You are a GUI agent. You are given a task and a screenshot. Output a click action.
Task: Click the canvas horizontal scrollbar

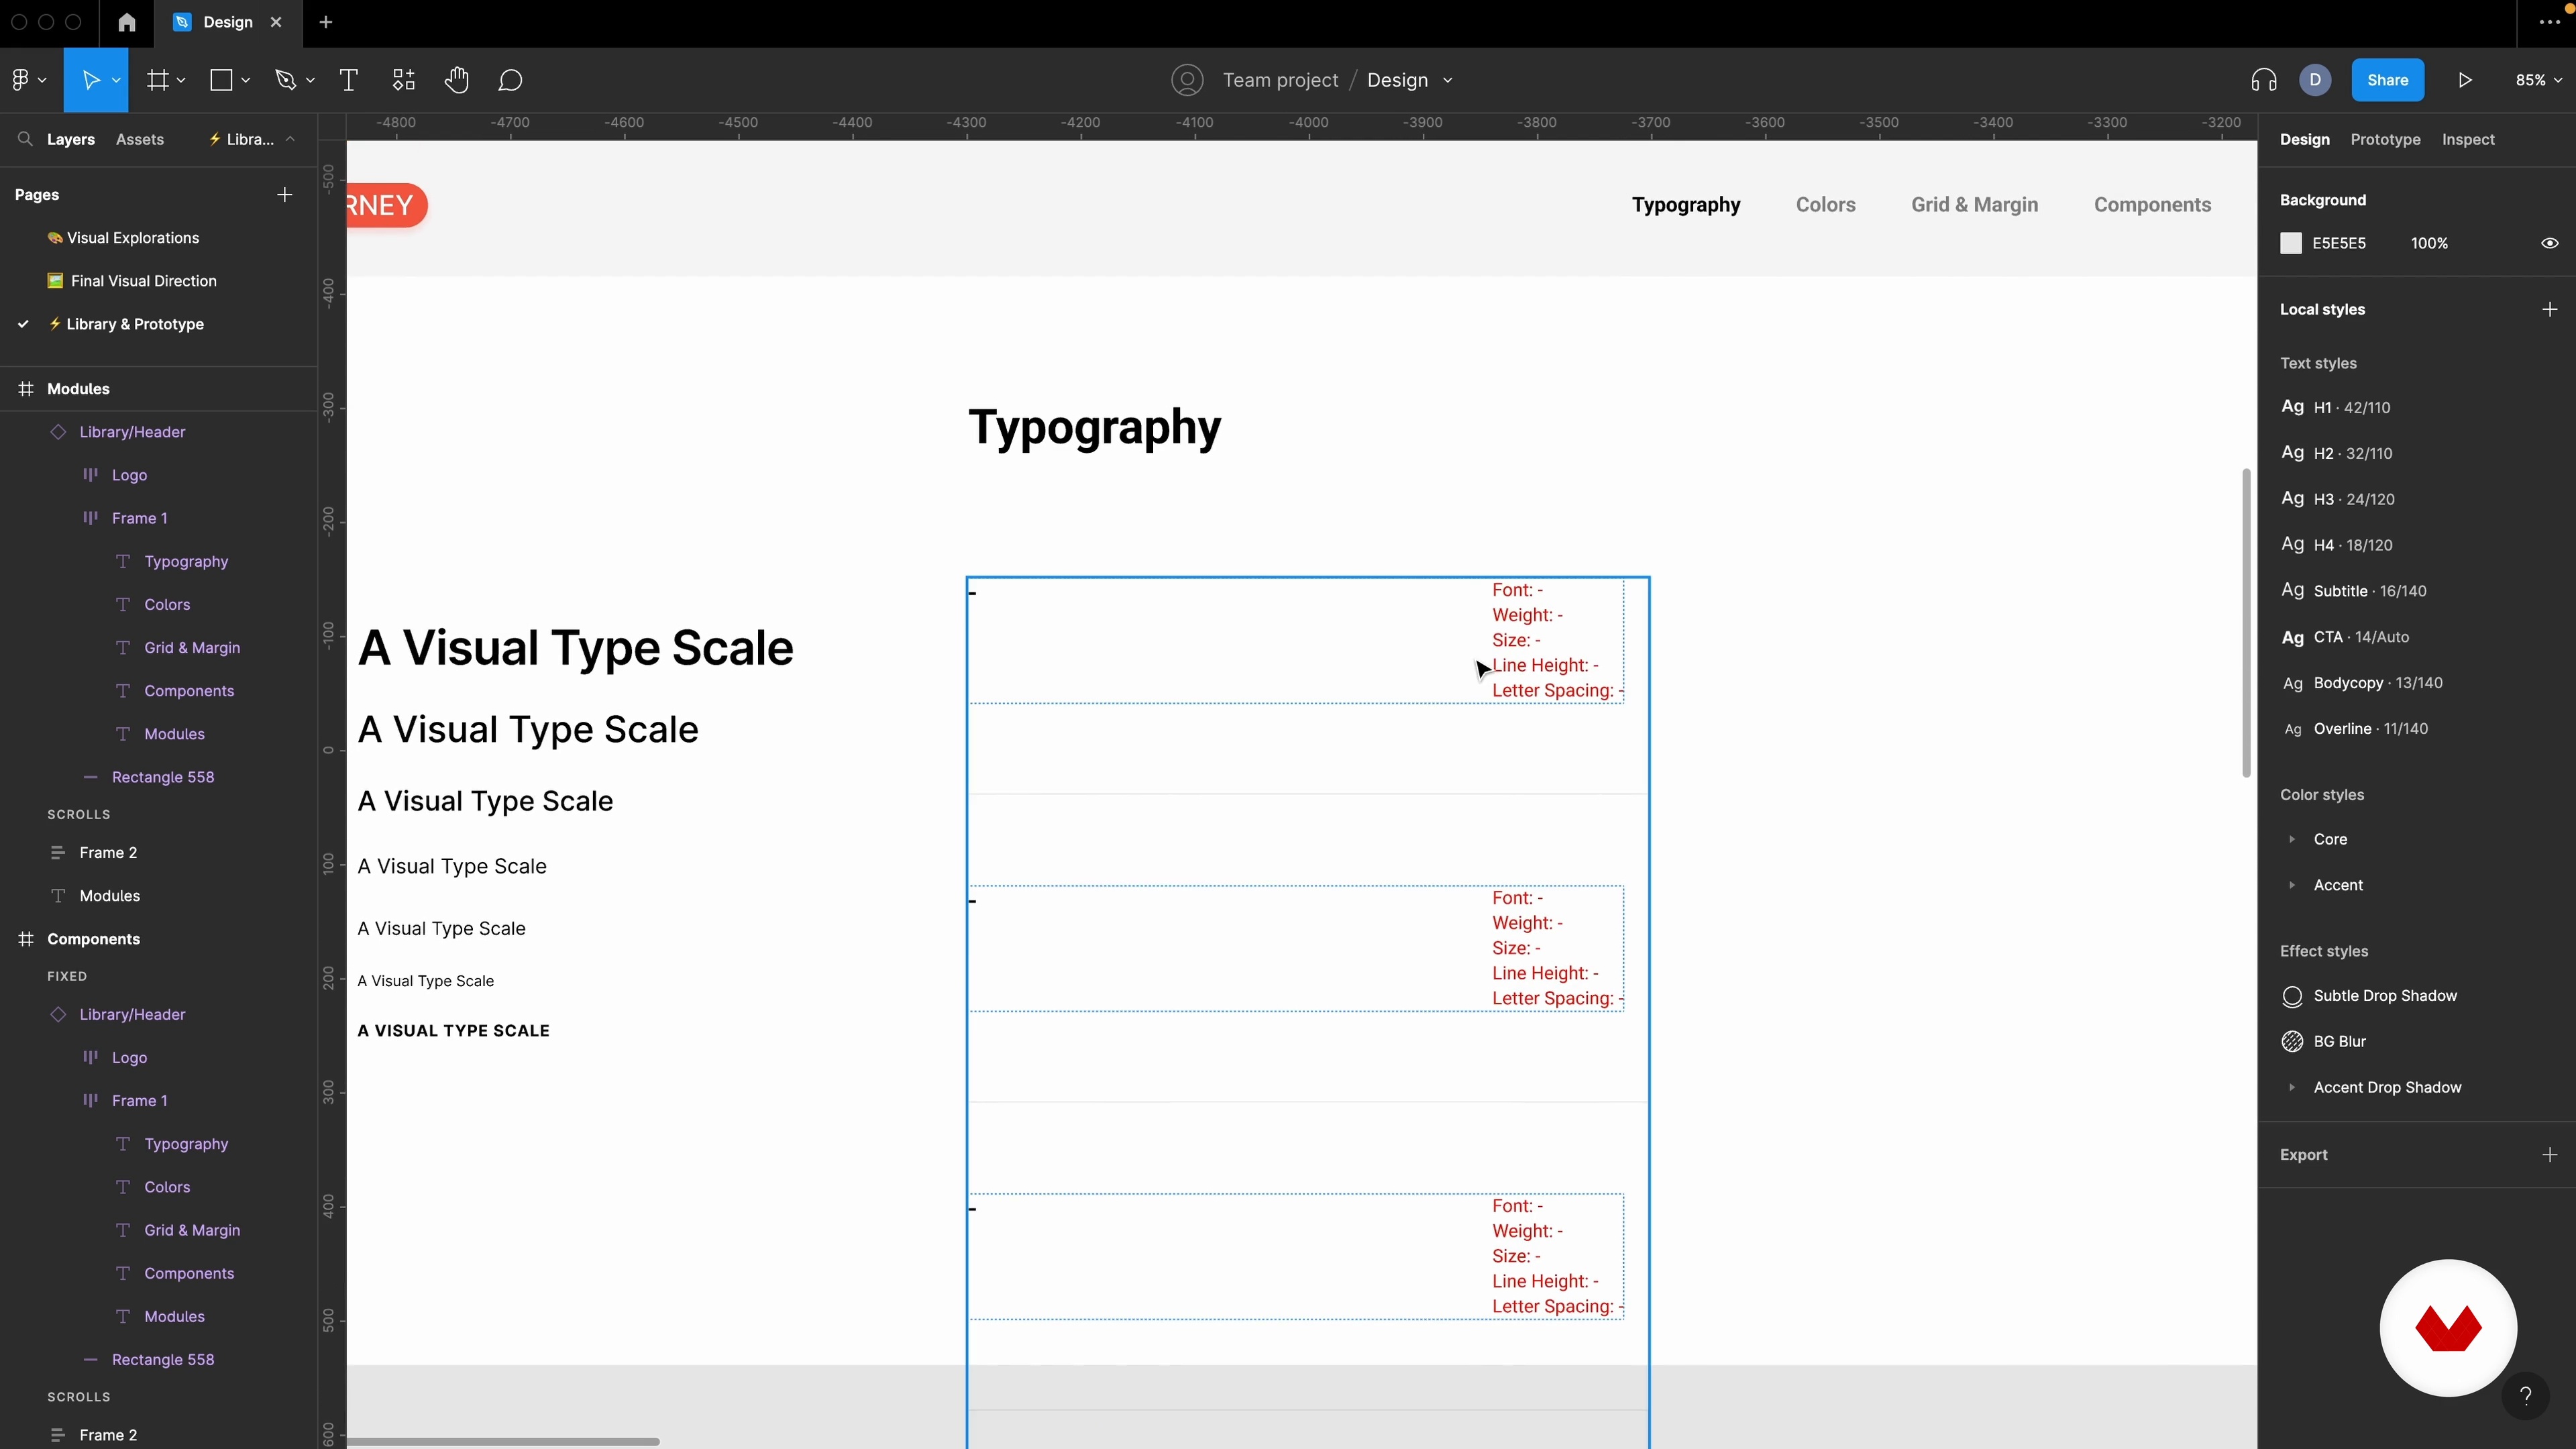[503, 1441]
